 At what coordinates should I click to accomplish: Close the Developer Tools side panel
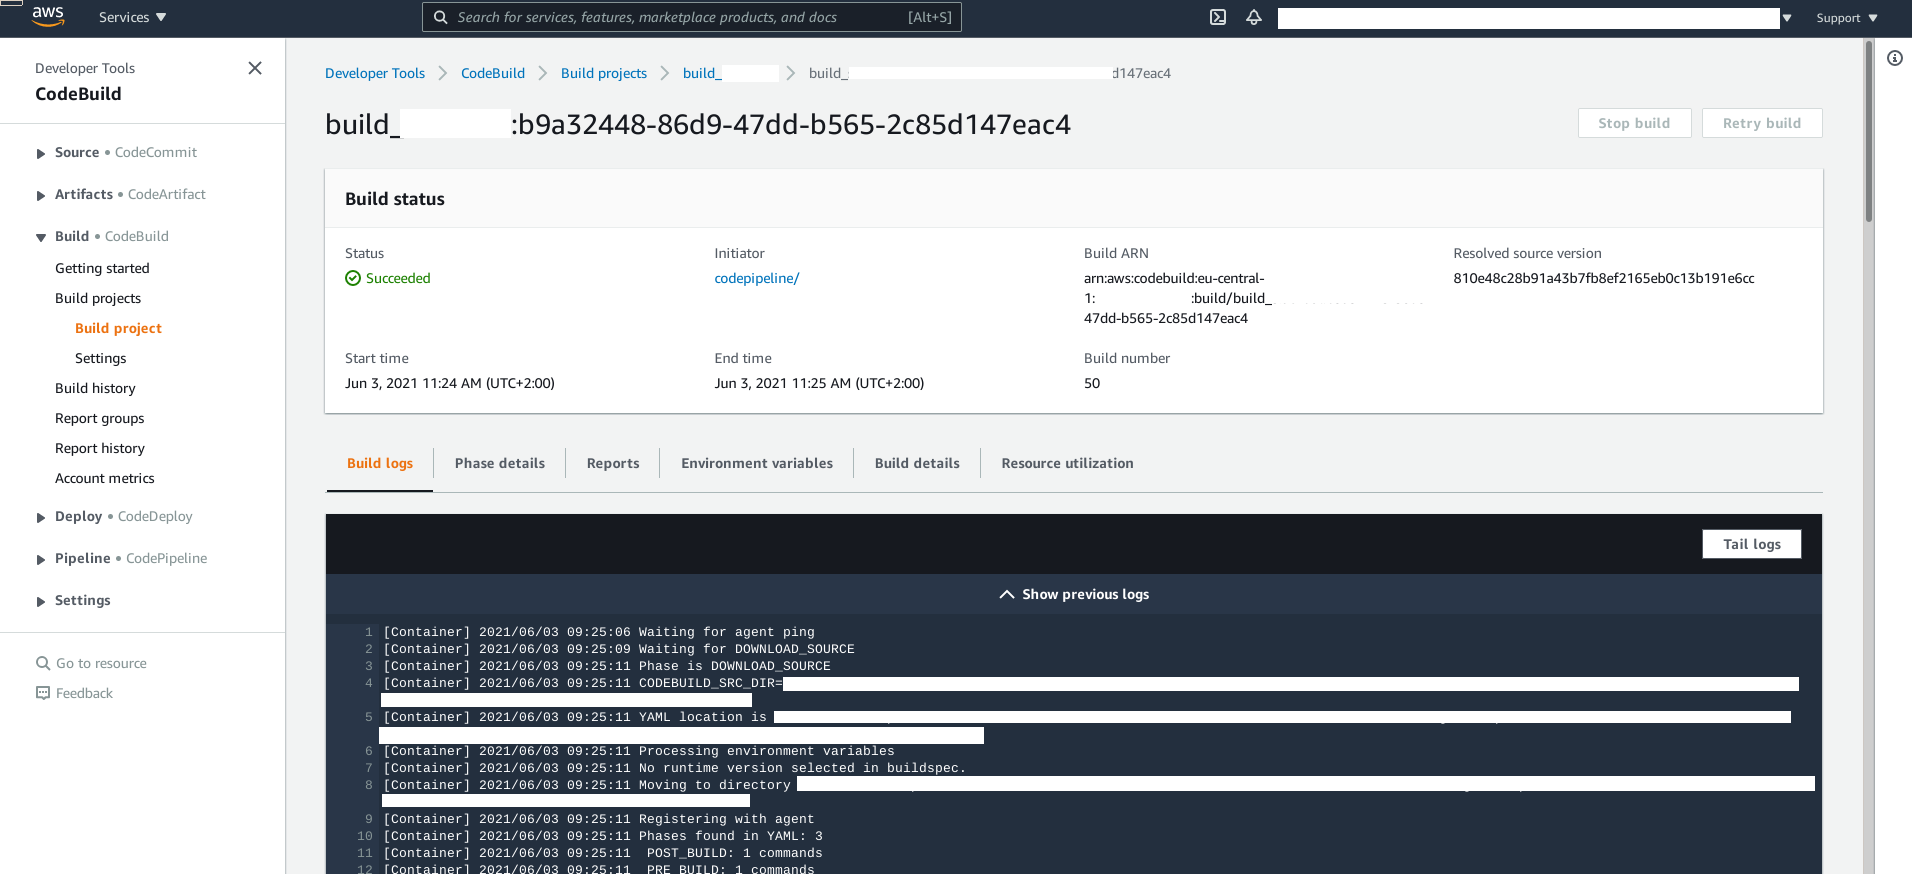255,68
